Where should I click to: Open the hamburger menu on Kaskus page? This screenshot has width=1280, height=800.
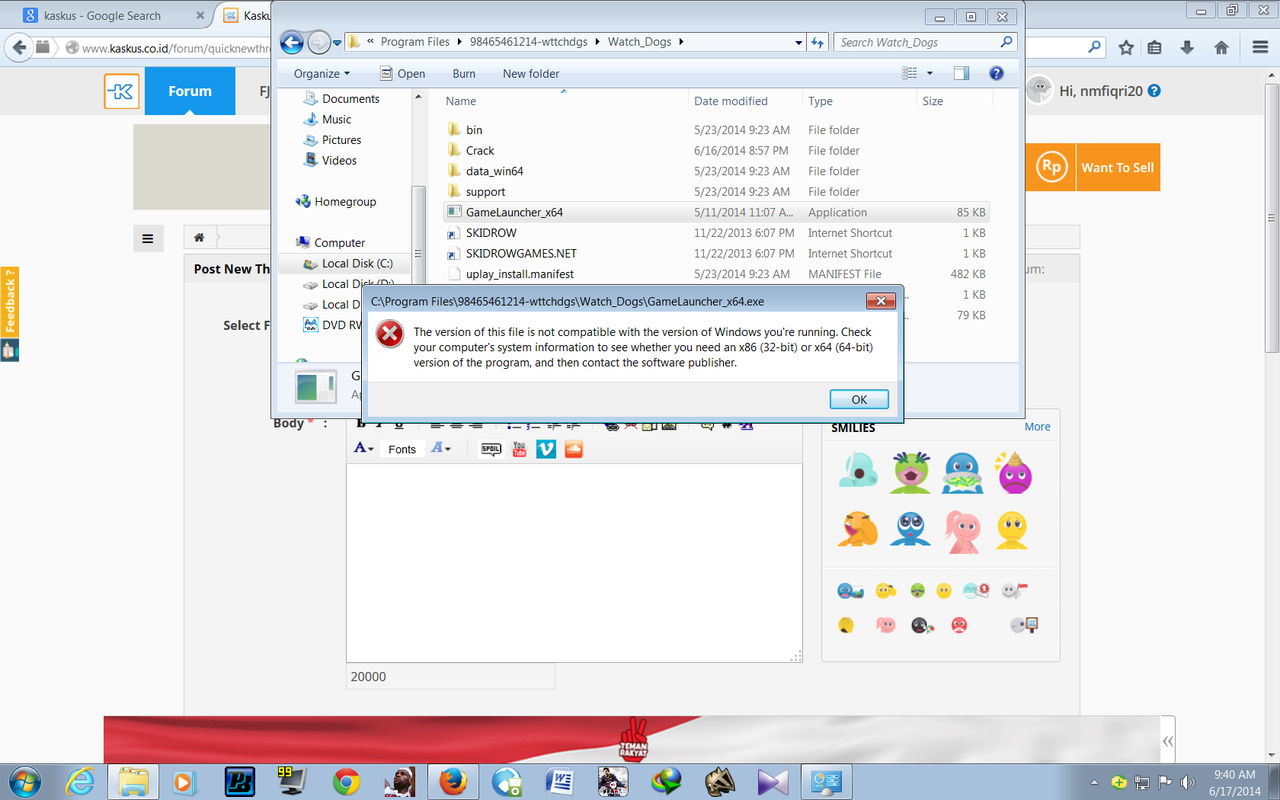tap(147, 238)
